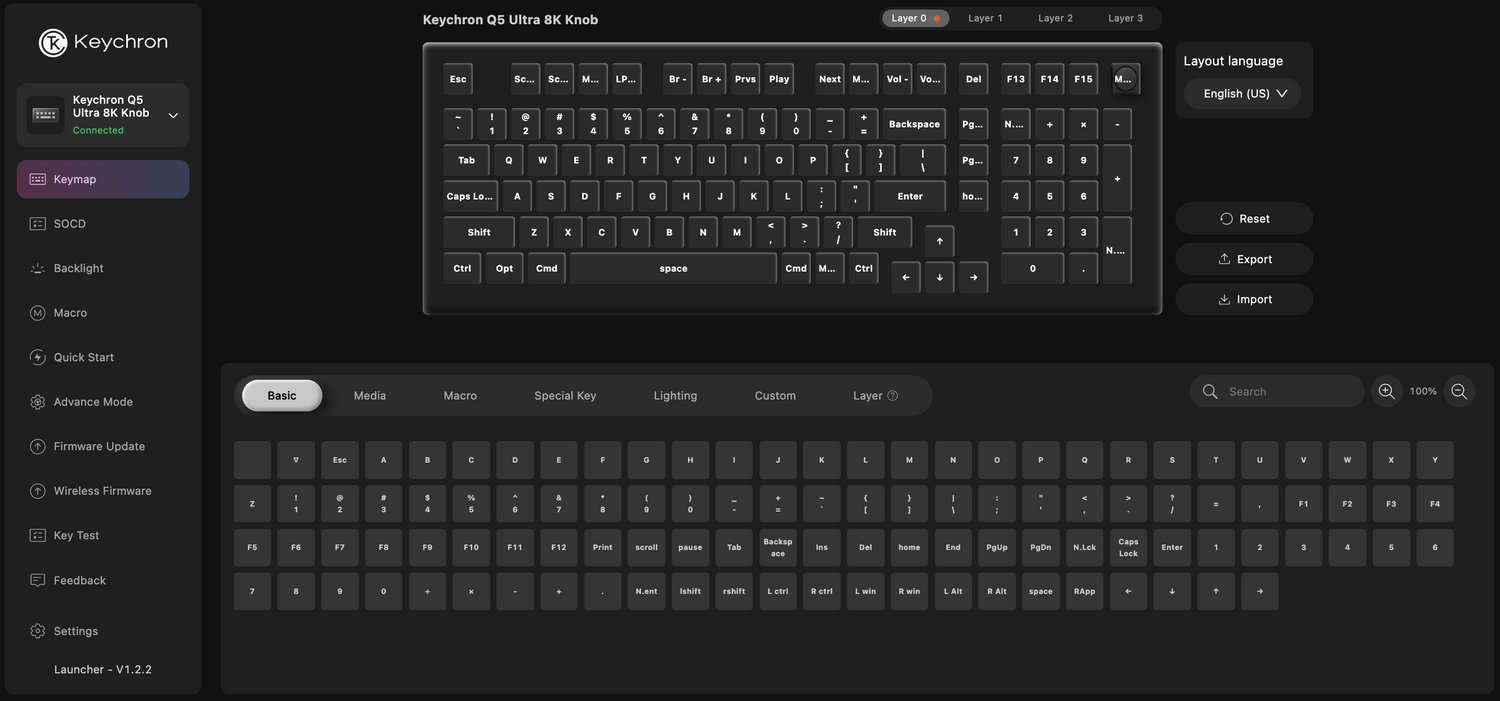The image size is (1500, 701).
Task: Go to Backlight settings
Action: pyautogui.click(x=103, y=268)
